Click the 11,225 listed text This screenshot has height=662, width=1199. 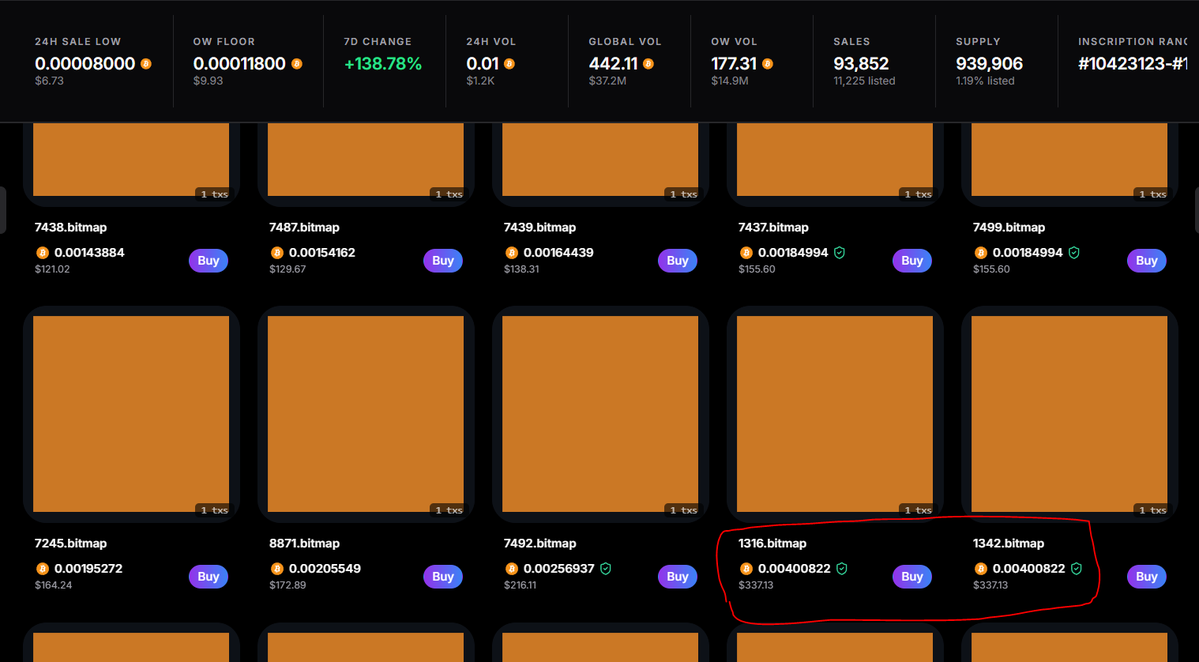pos(864,81)
